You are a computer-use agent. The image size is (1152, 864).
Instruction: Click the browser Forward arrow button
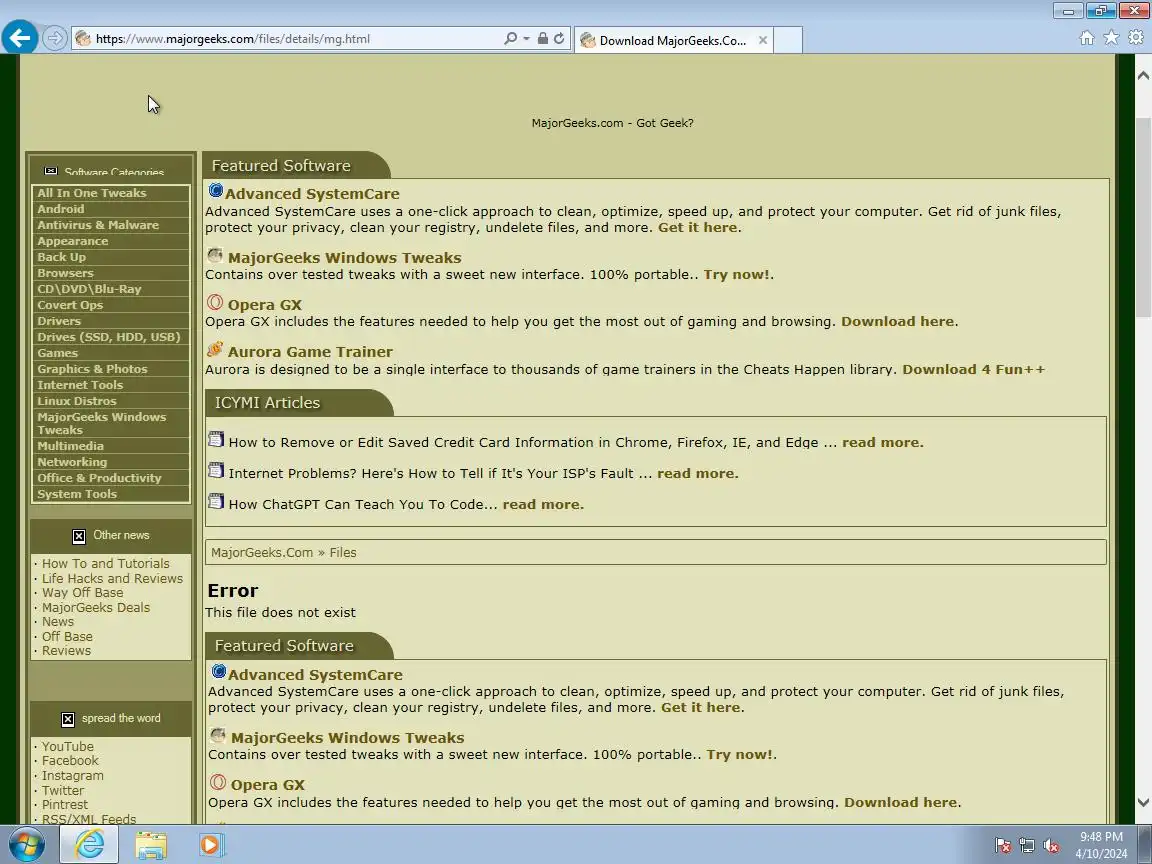pyautogui.click(x=54, y=38)
